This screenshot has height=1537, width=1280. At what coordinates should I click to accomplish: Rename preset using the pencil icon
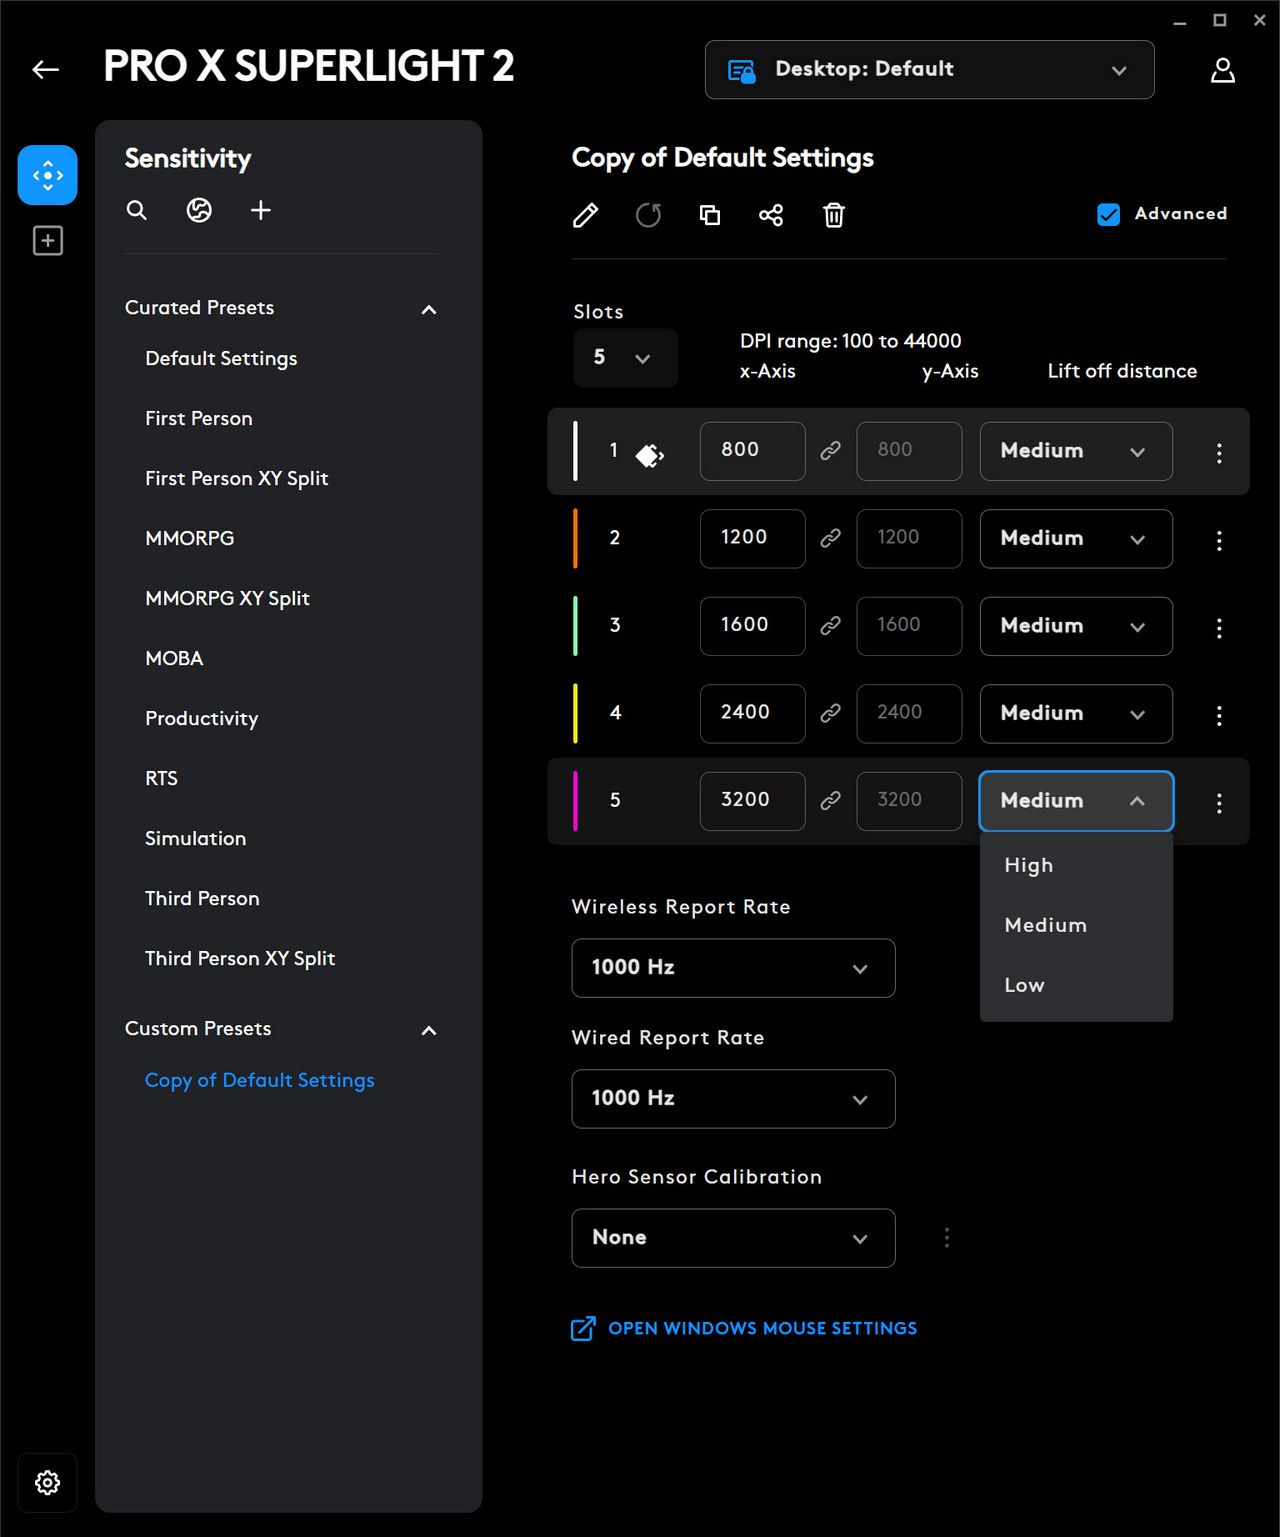(x=586, y=215)
